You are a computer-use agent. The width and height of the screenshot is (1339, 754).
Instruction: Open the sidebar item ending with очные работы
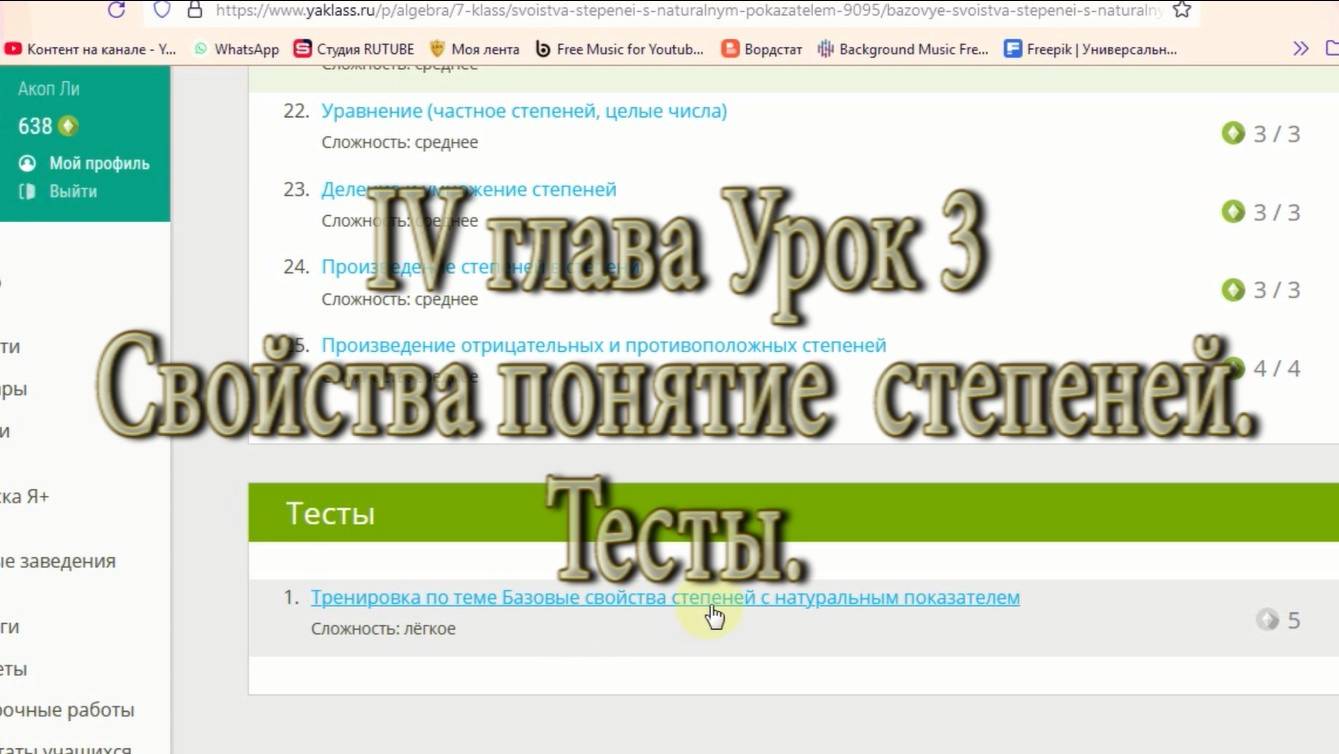[x=67, y=710]
